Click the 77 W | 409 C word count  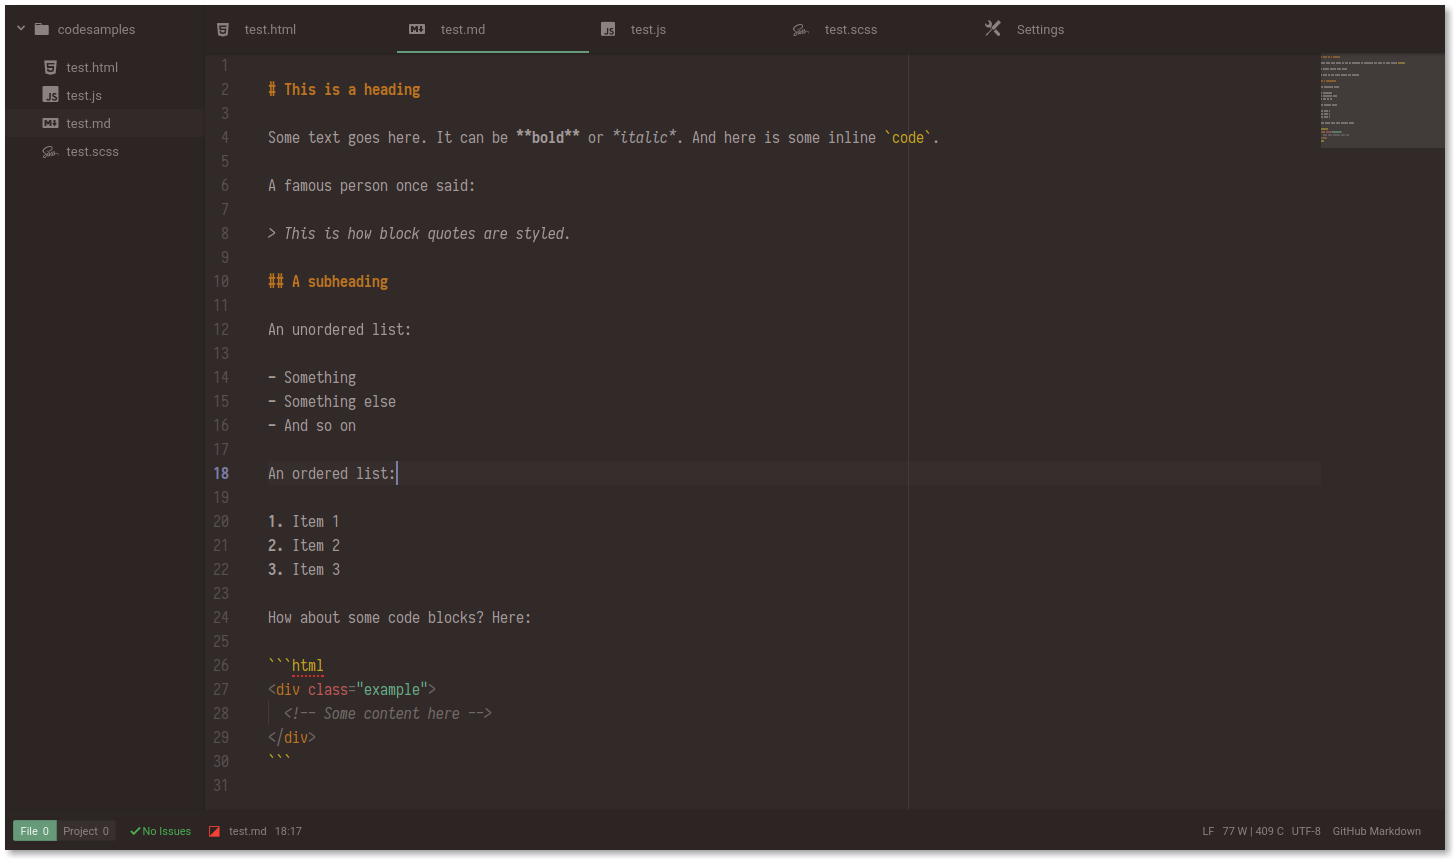tap(1253, 831)
